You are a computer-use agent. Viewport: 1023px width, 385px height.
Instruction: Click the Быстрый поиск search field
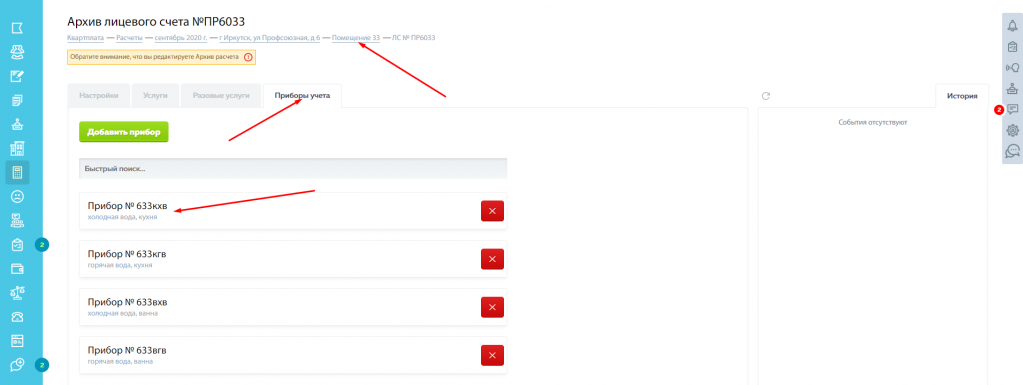pos(293,168)
